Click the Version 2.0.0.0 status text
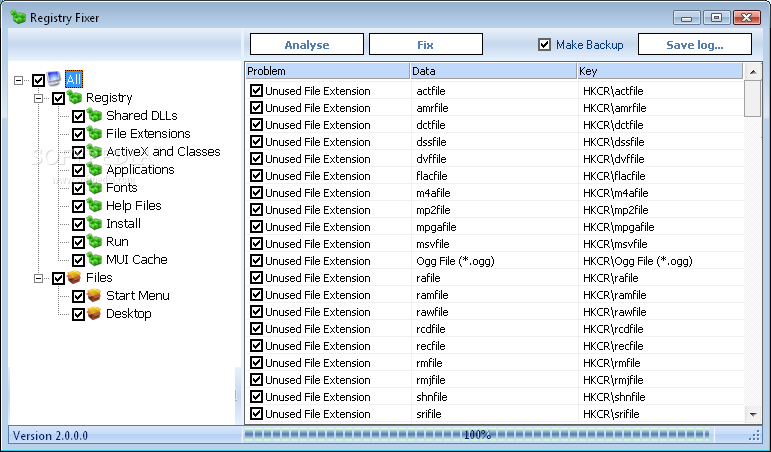Viewport: 771px width, 452px height. coord(50,436)
